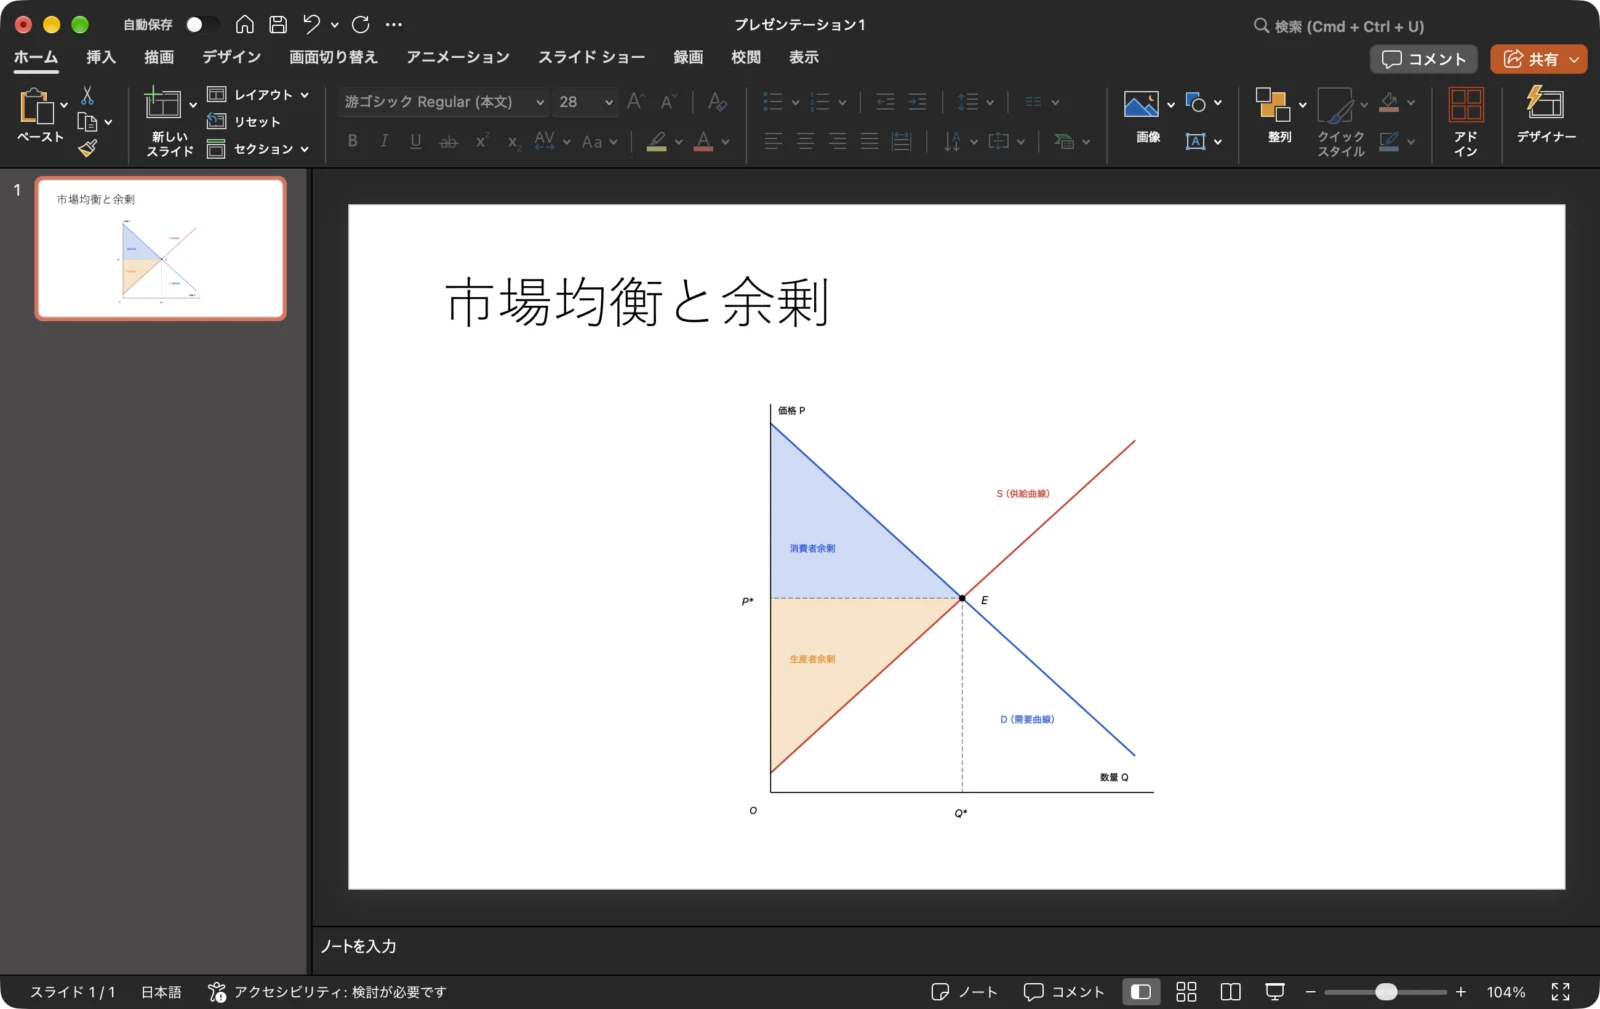The width and height of the screenshot is (1600, 1009).
Task: Select slide 1 thumbnail
Action: pos(160,249)
